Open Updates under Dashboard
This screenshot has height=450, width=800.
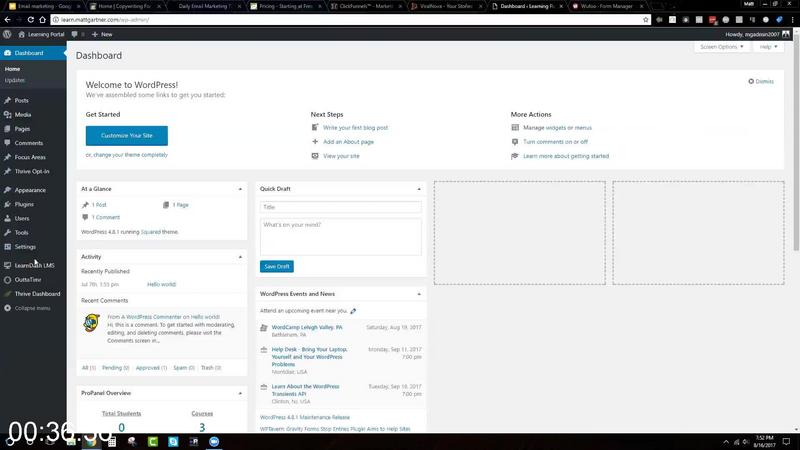(15, 80)
